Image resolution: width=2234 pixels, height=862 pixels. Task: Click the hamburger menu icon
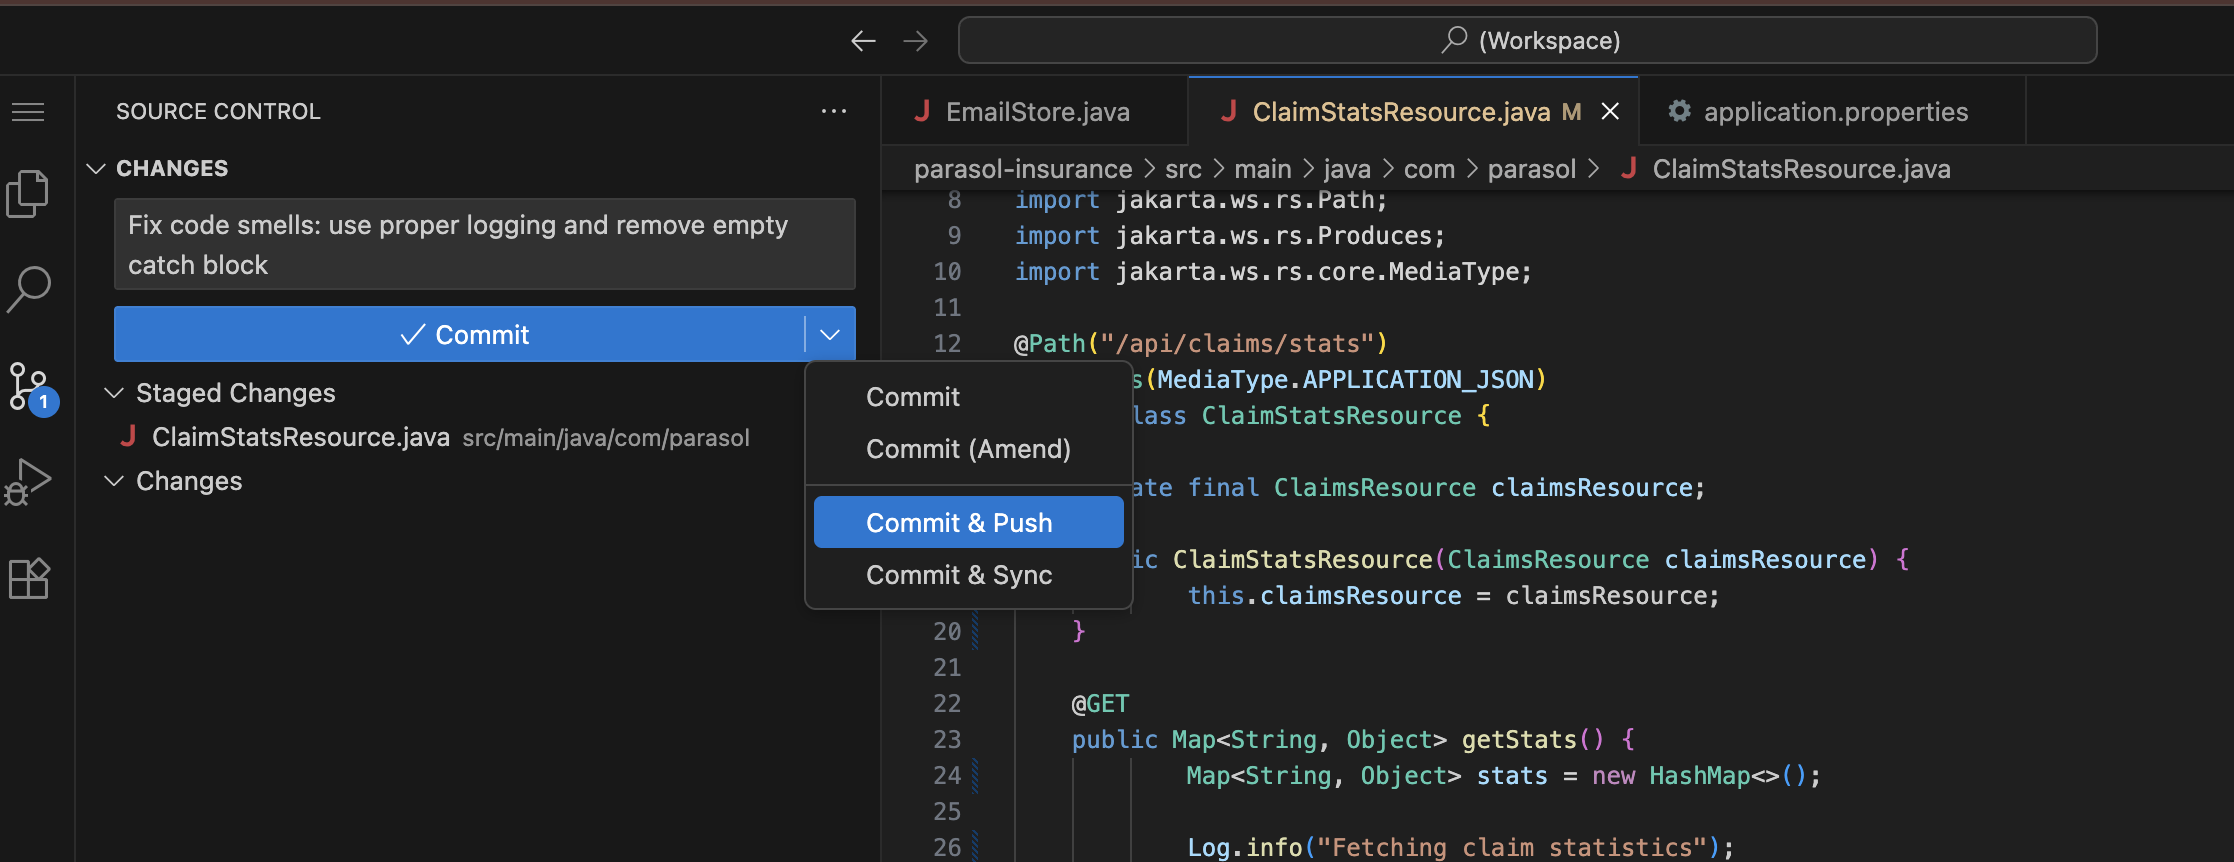pos(28,112)
